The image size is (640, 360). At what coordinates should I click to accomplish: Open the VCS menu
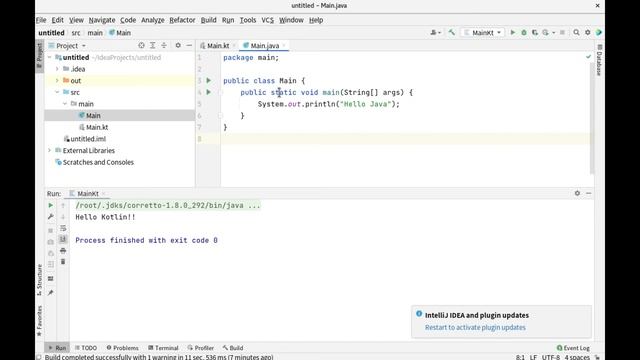pyautogui.click(x=267, y=20)
